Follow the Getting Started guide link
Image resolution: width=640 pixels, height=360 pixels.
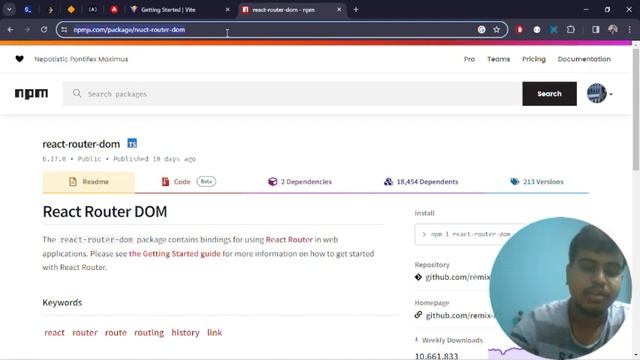click(174, 253)
